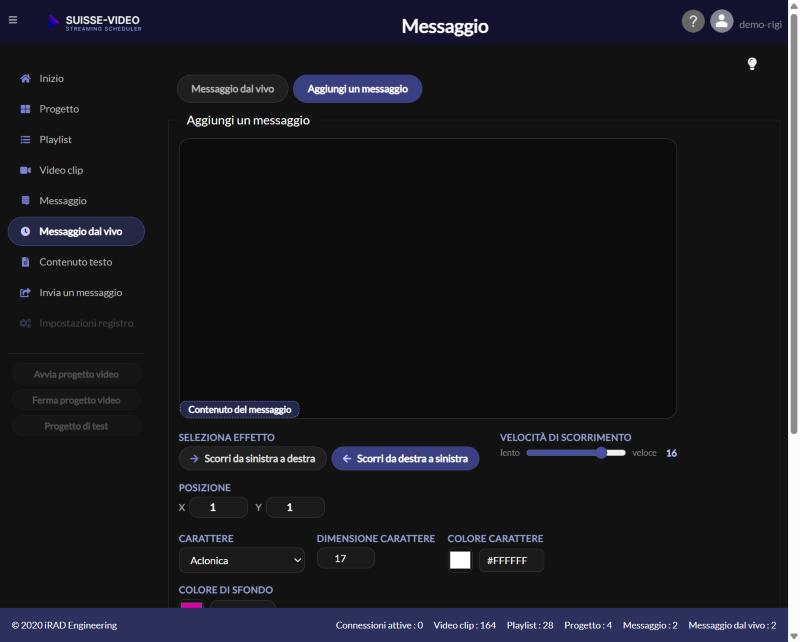Select Scorri da destra a sinistra effect
The width and height of the screenshot is (800, 642).
[x=405, y=459]
